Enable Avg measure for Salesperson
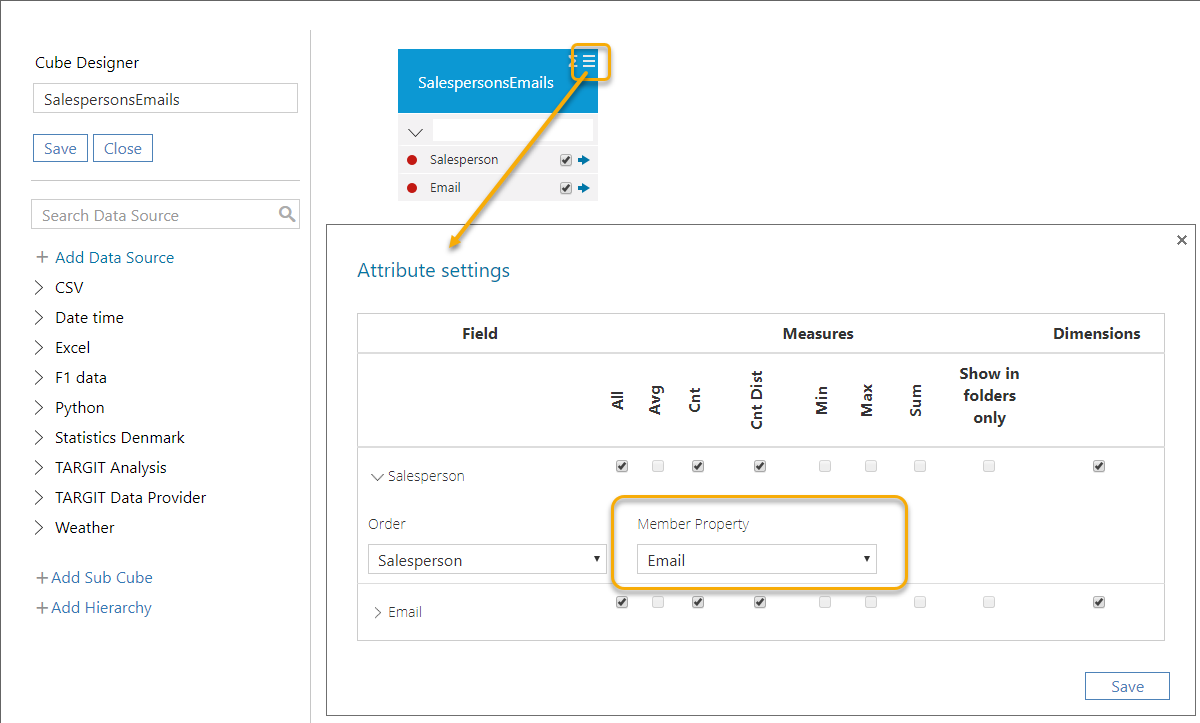Screen dimensions: 1200x723 pos(658,466)
